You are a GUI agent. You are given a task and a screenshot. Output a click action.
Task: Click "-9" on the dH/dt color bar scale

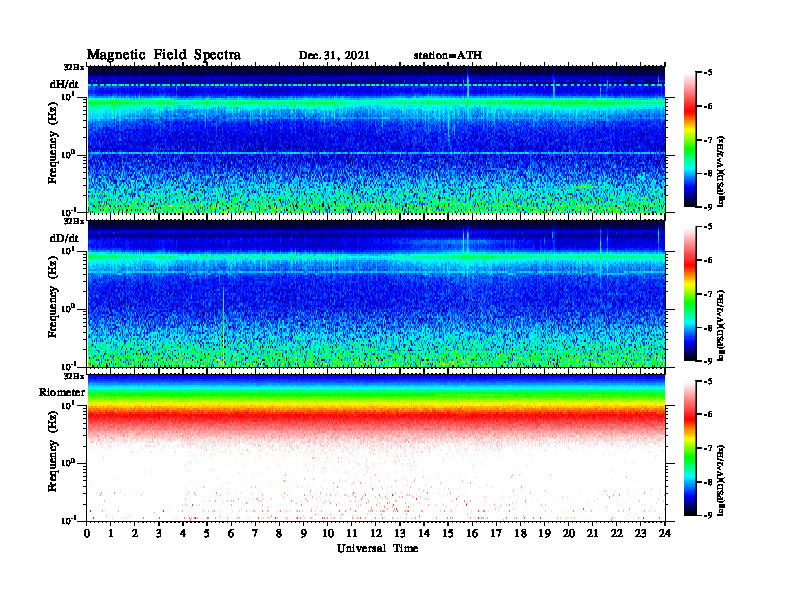708,207
